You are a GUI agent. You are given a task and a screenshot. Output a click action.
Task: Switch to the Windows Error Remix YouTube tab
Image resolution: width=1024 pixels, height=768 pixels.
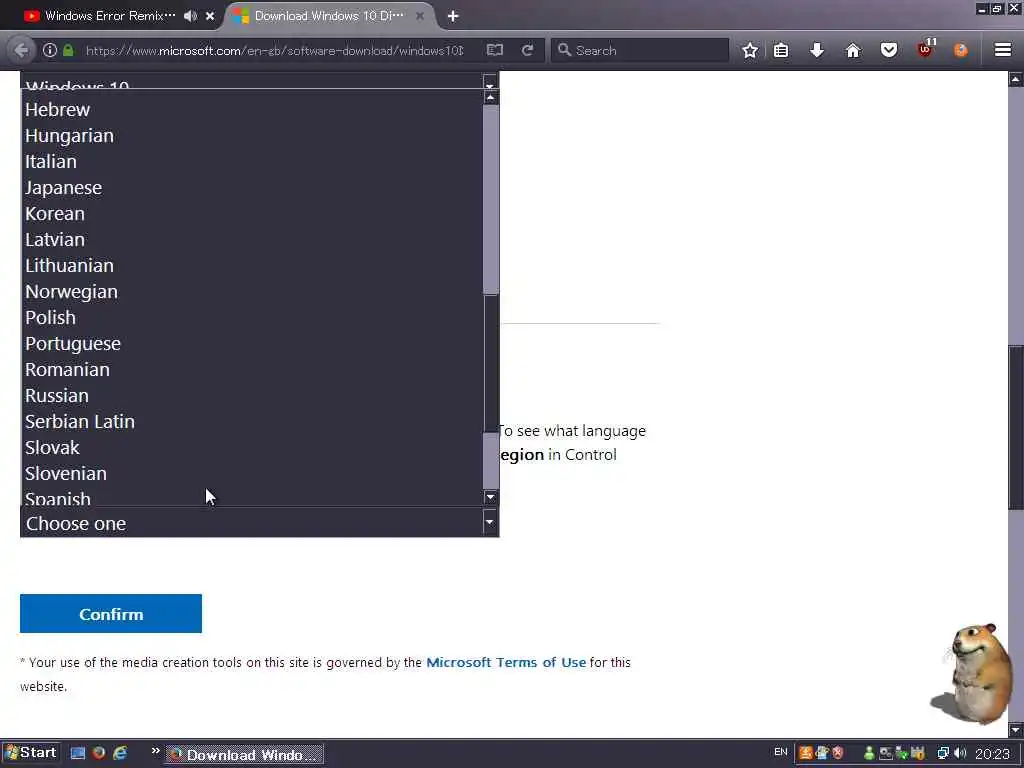tap(110, 16)
